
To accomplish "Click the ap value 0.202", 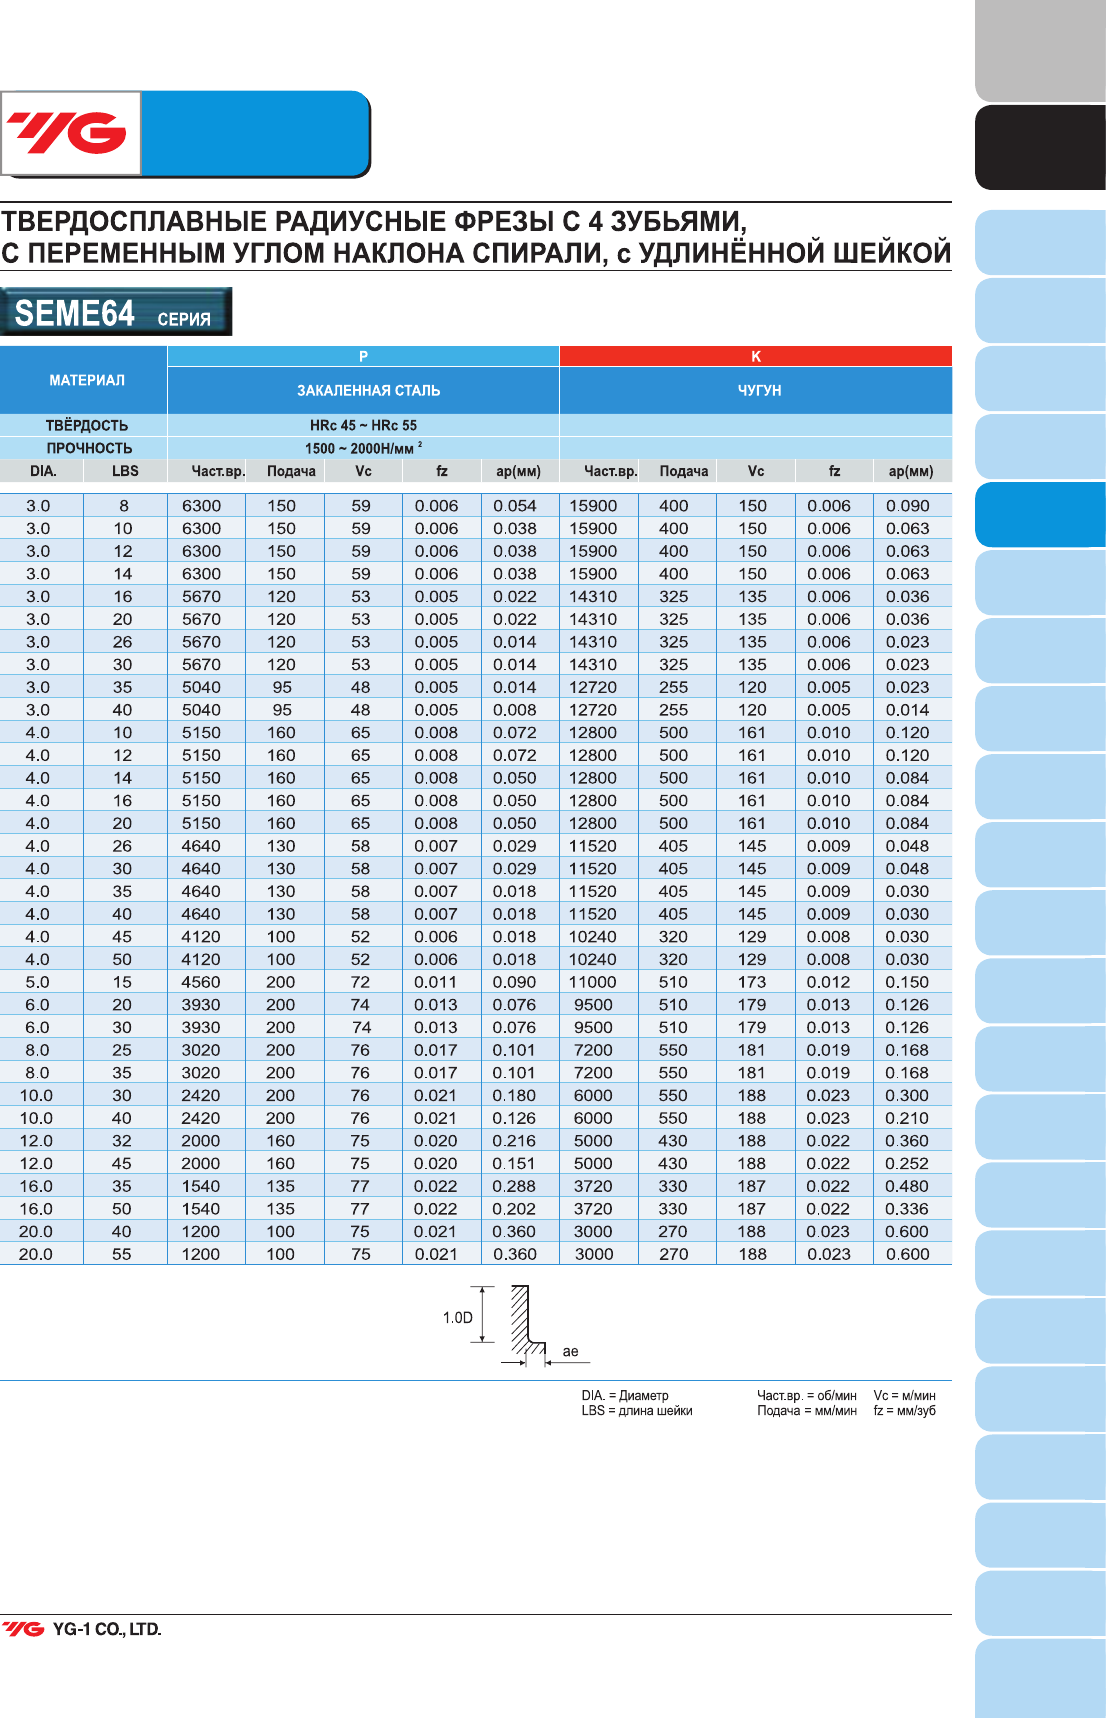I will coord(514,1209).
